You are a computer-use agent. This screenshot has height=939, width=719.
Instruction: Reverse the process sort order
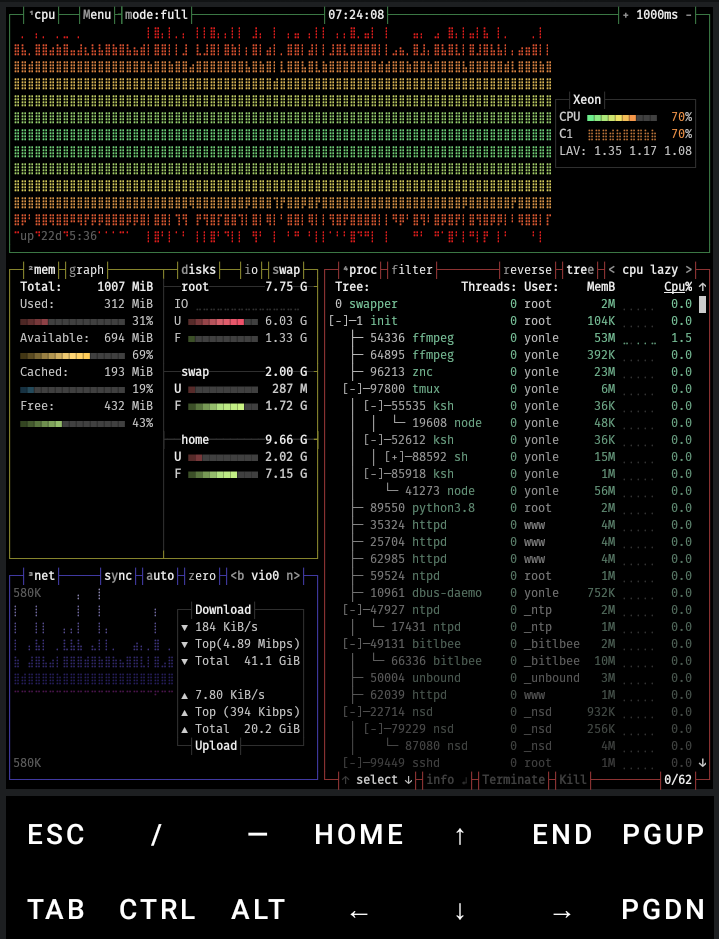pos(527,270)
